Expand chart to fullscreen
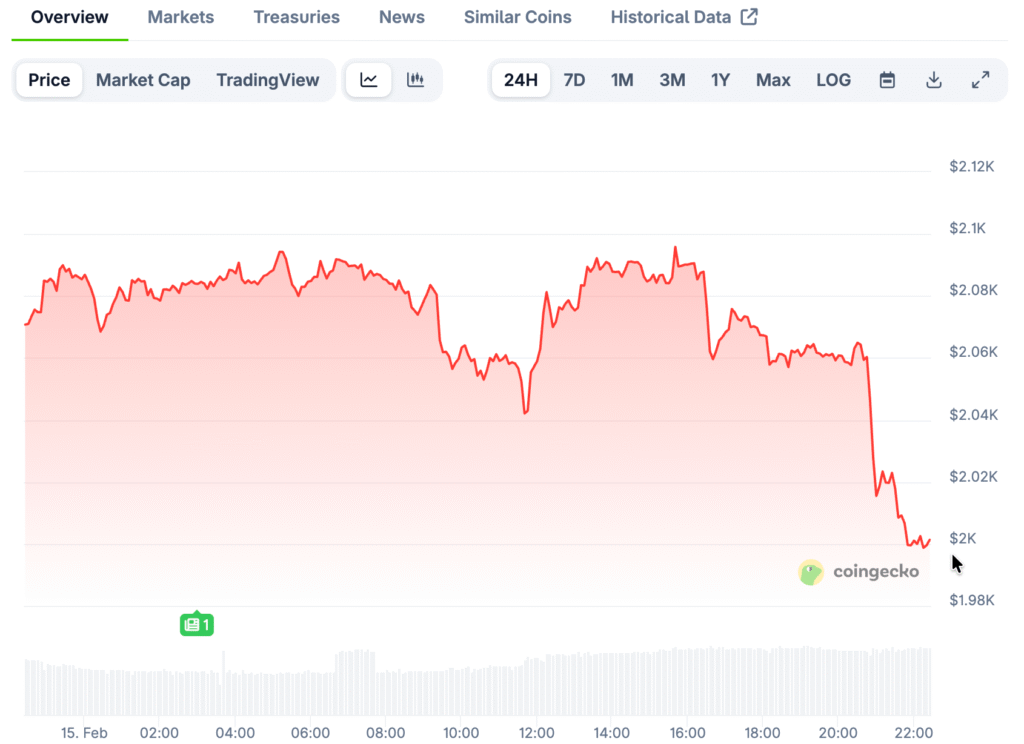This screenshot has width=1024, height=744. pos(981,80)
